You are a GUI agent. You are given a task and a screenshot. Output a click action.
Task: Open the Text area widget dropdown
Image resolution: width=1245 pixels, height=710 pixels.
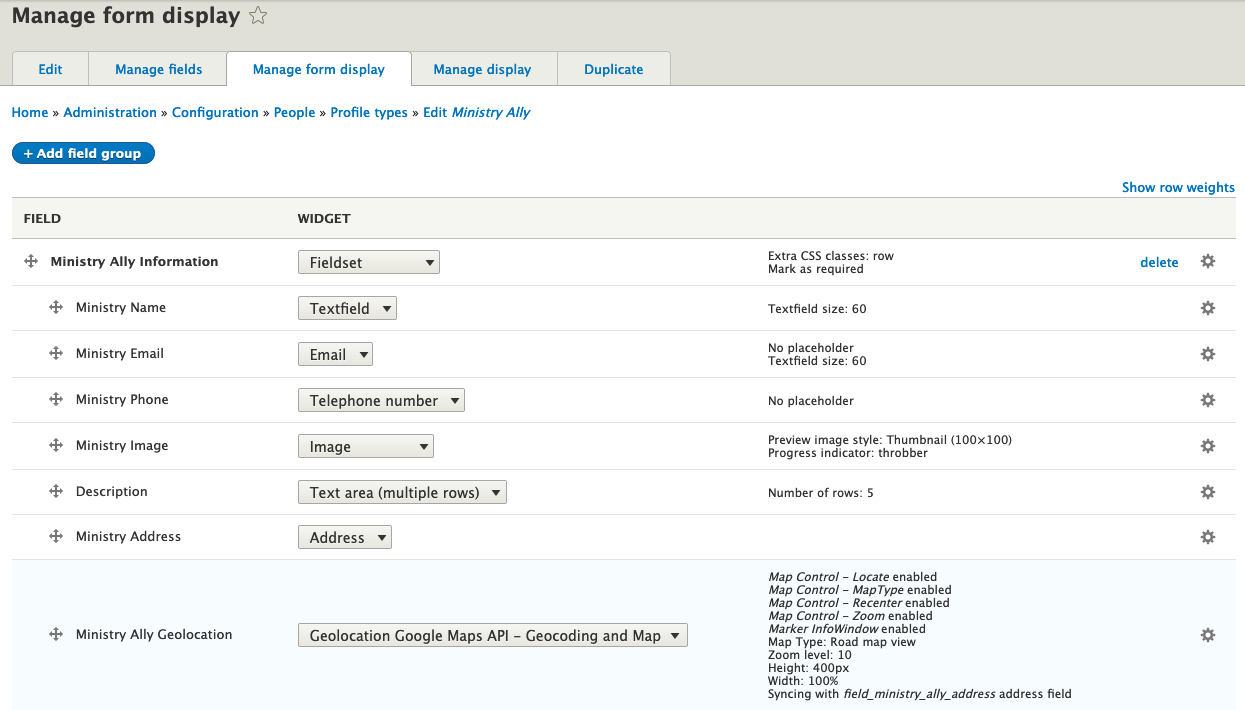point(402,491)
